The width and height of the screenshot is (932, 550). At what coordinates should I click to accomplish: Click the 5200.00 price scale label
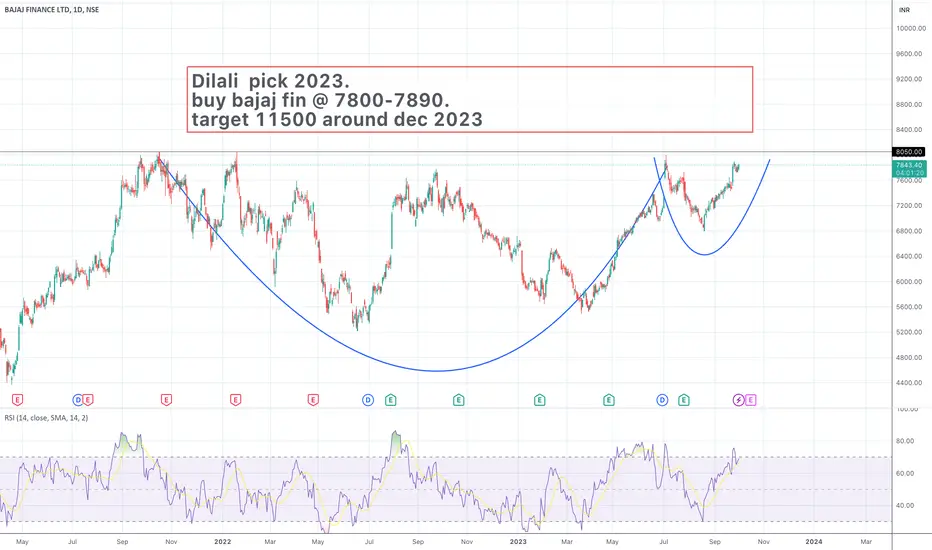[x=909, y=332]
